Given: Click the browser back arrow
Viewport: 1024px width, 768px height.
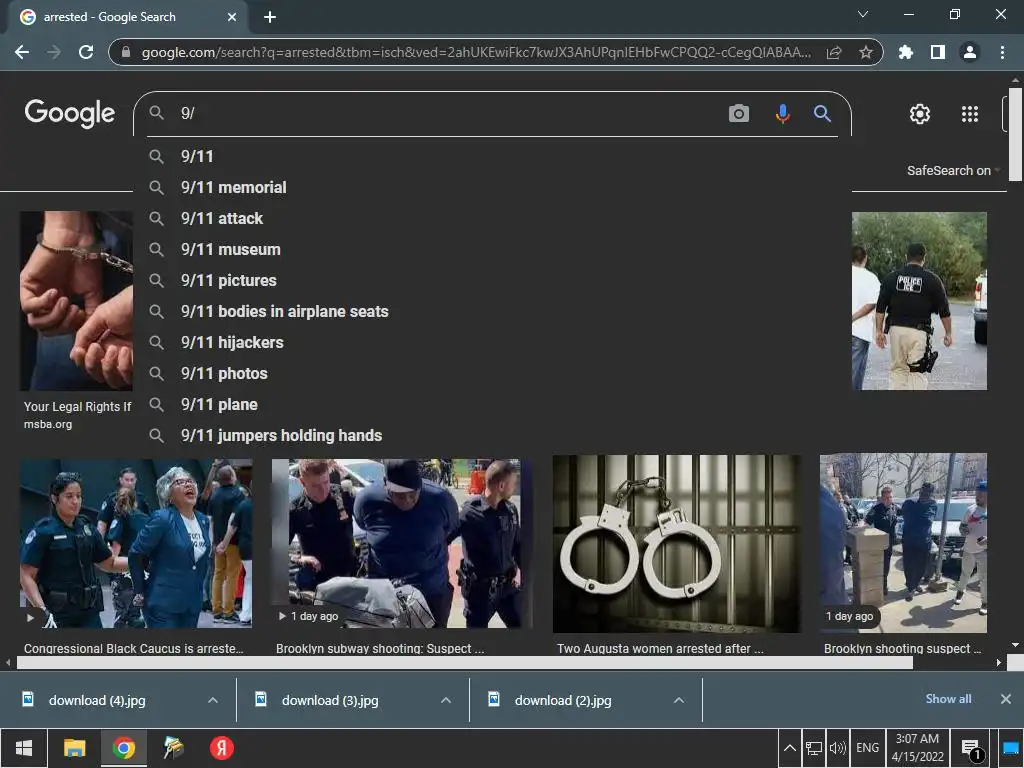Looking at the screenshot, I should [22, 52].
